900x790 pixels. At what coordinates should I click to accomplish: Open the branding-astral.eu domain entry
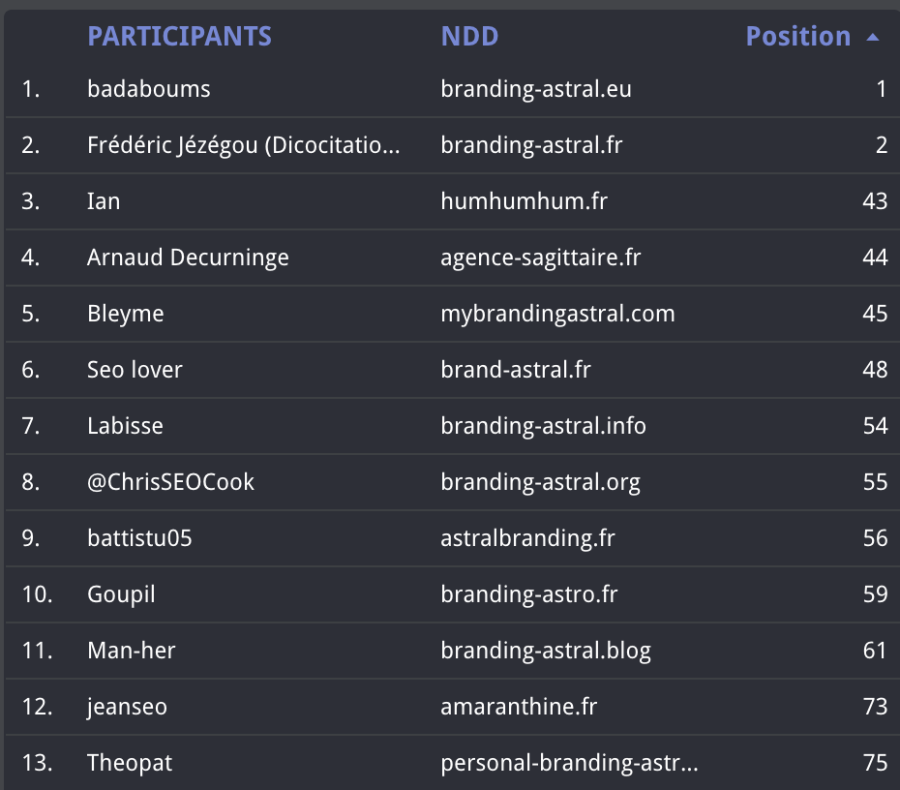[535, 89]
